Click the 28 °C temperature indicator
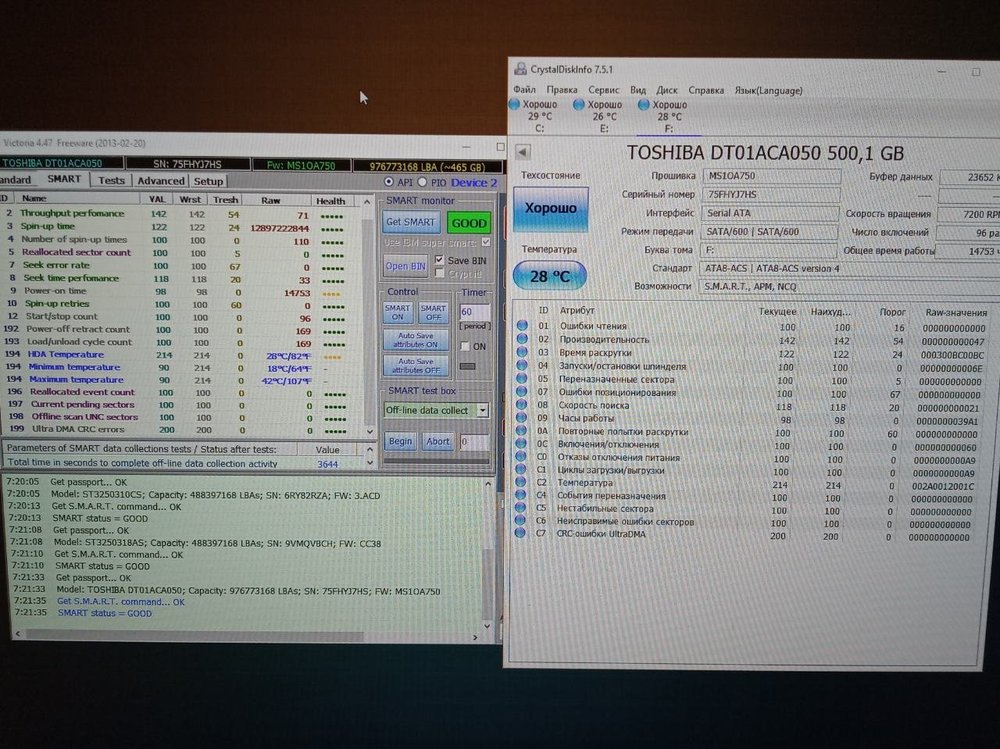Screen dimensions: 1000x749 (550, 275)
